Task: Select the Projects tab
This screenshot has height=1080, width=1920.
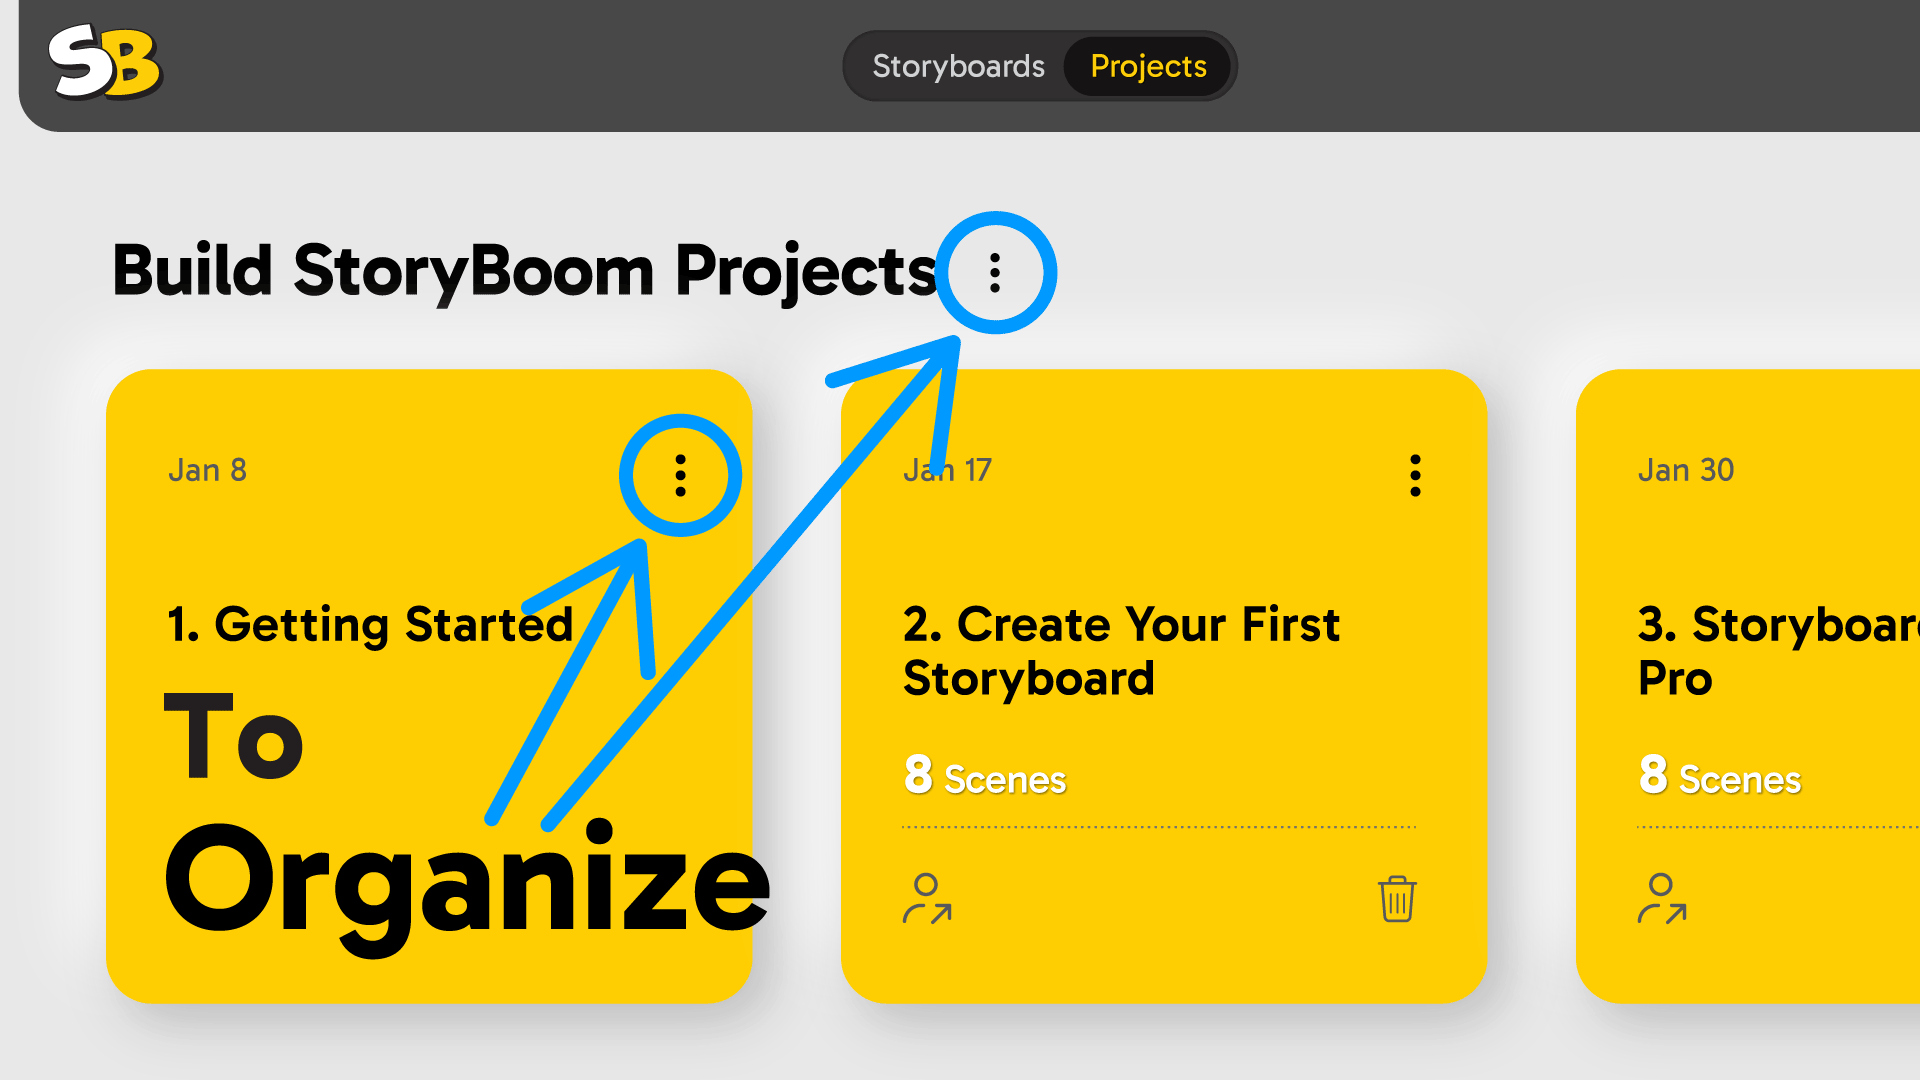Action: pyautogui.click(x=1148, y=66)
